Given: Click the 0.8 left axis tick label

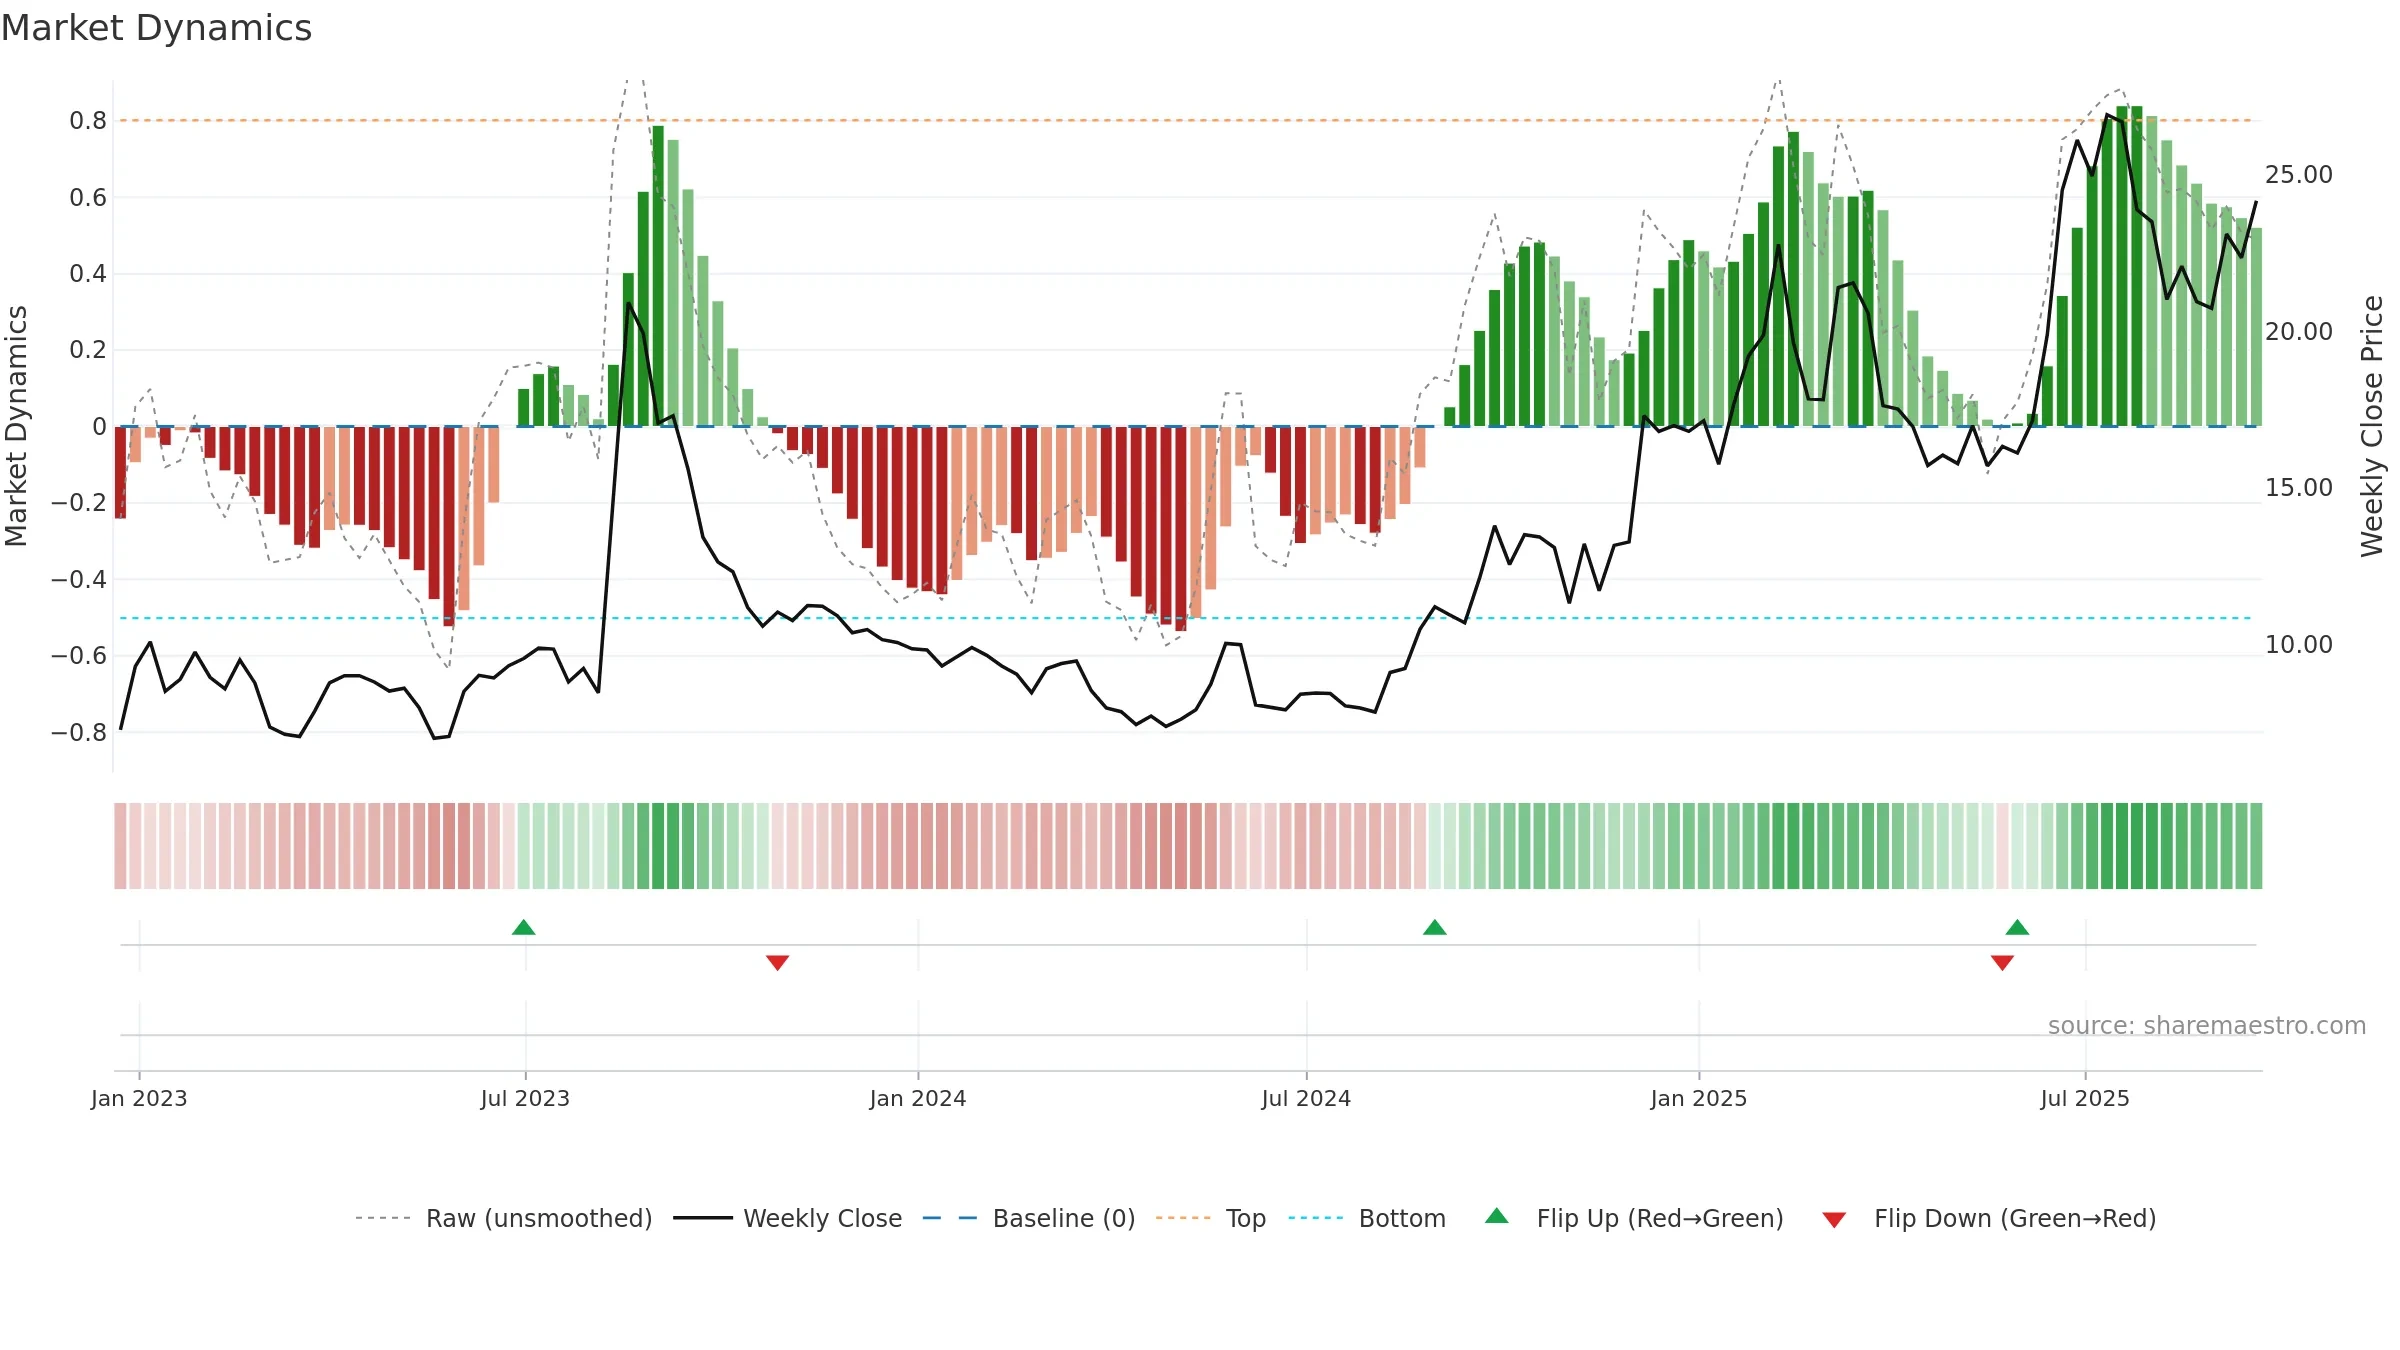Looking at the screenshot, I should [88, 121].
